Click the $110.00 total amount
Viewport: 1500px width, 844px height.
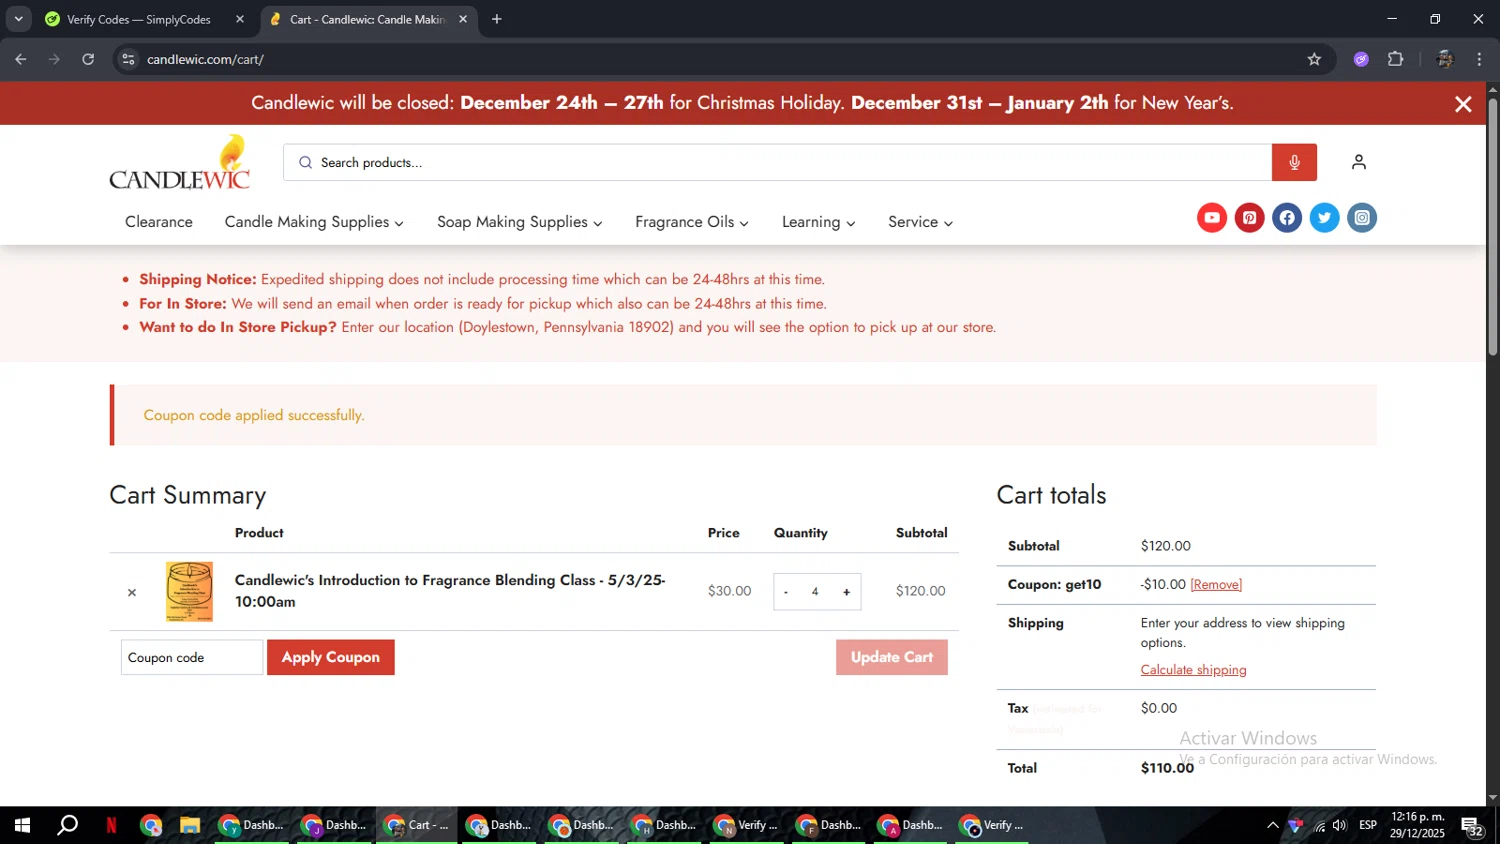coord(1167,768)
